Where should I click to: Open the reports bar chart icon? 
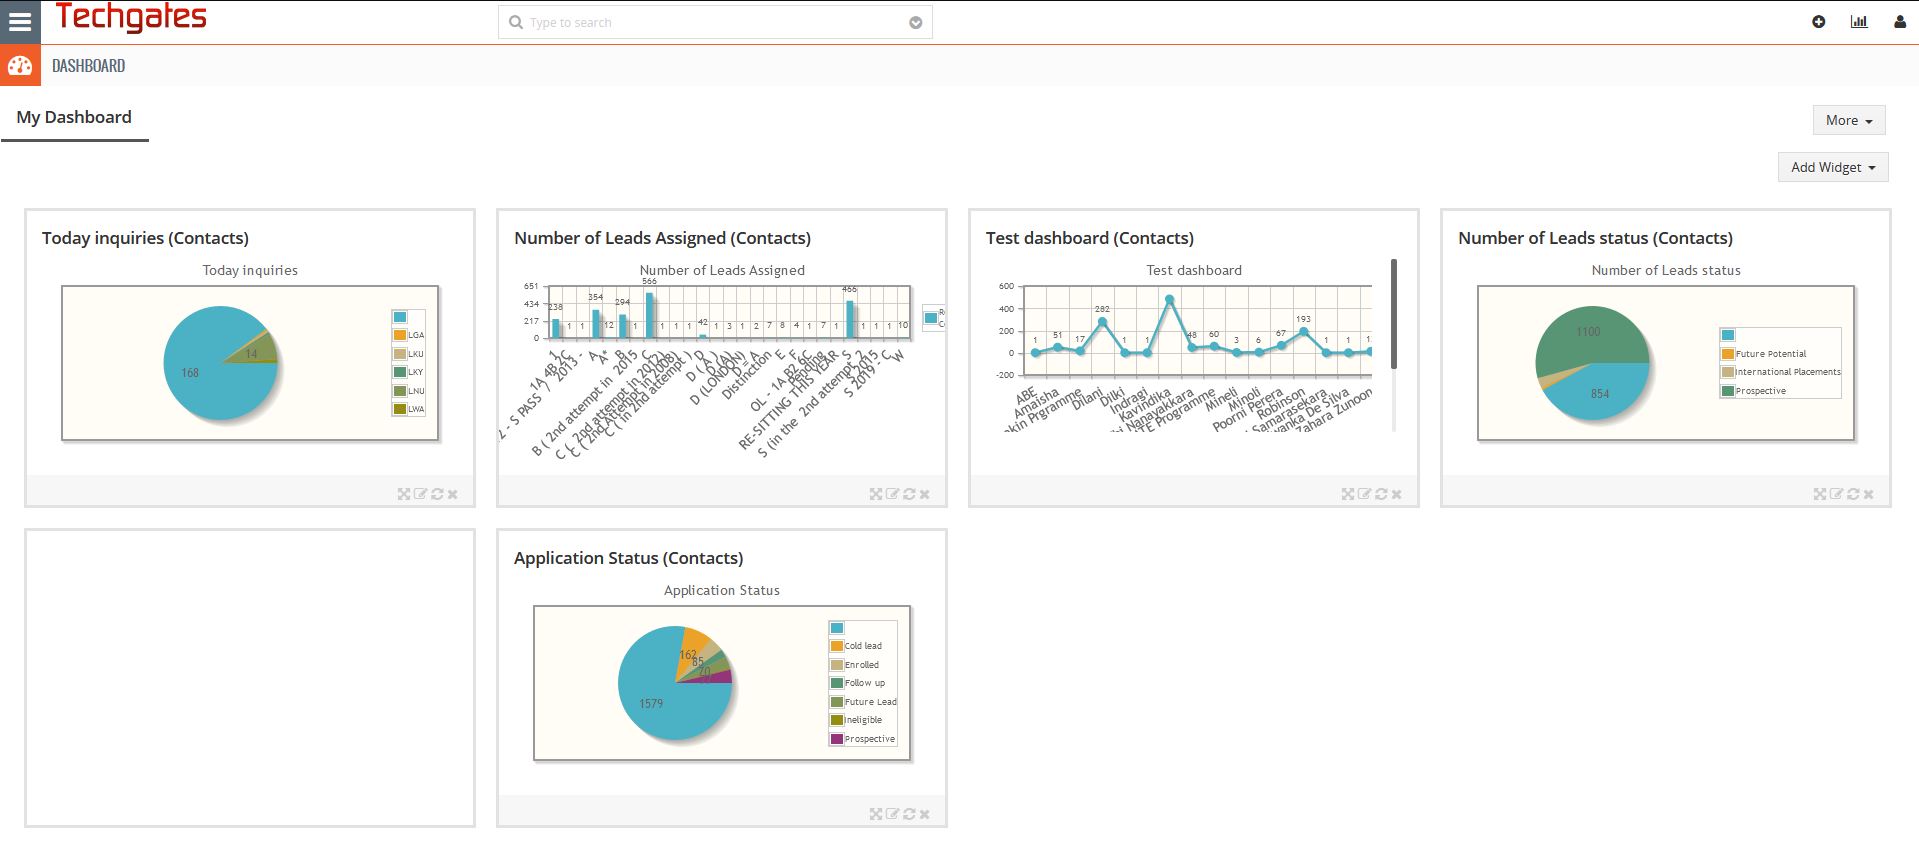point(1859,22)
